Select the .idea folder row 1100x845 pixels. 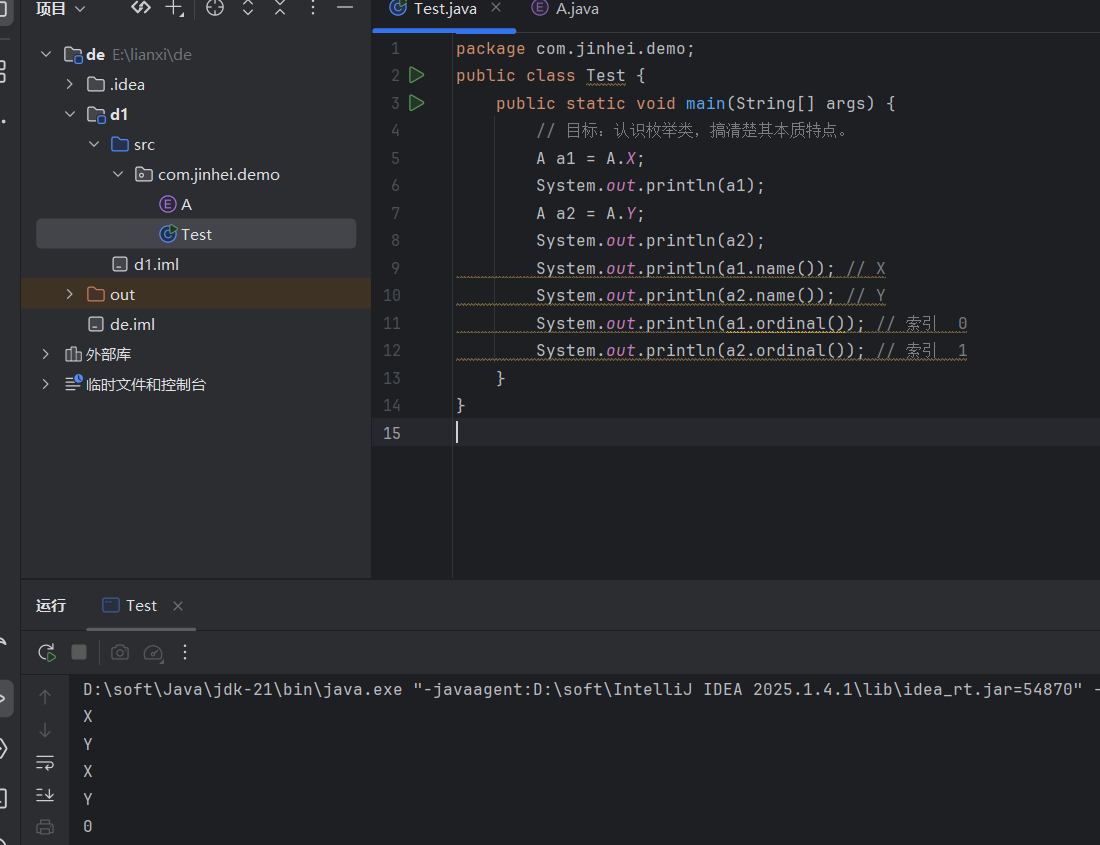click(196, 85)
